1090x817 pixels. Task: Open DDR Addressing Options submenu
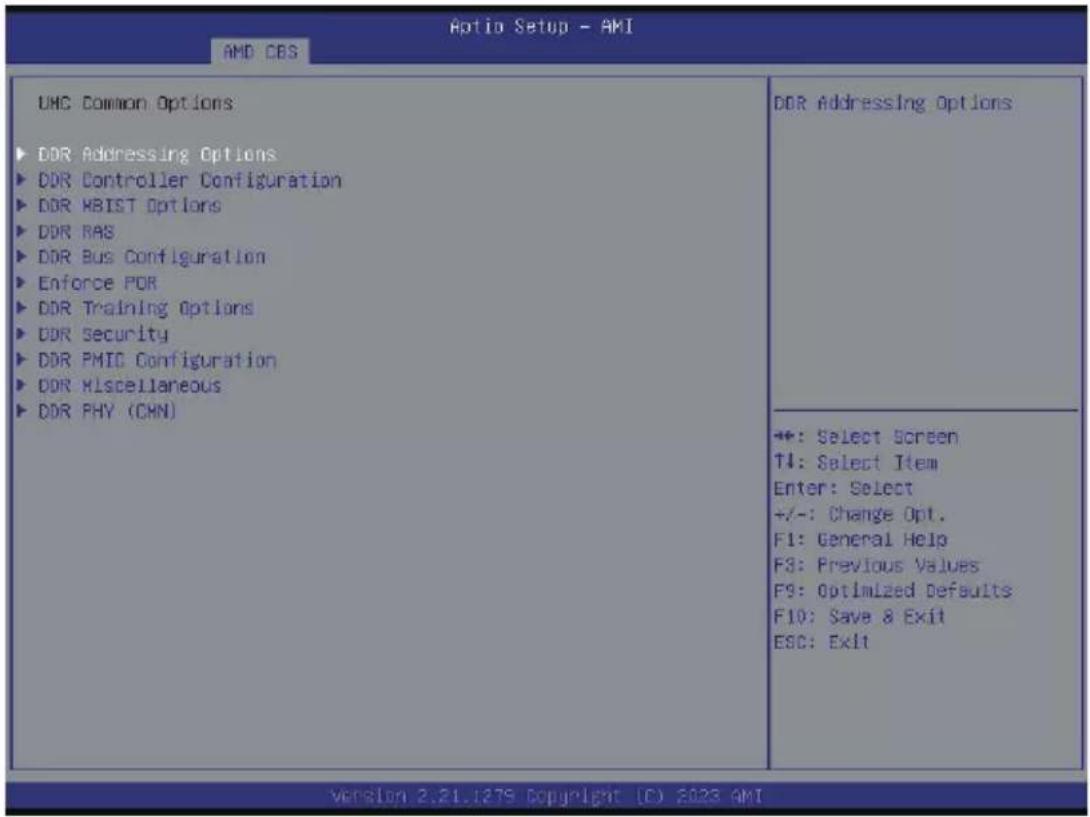coord(157,154)
